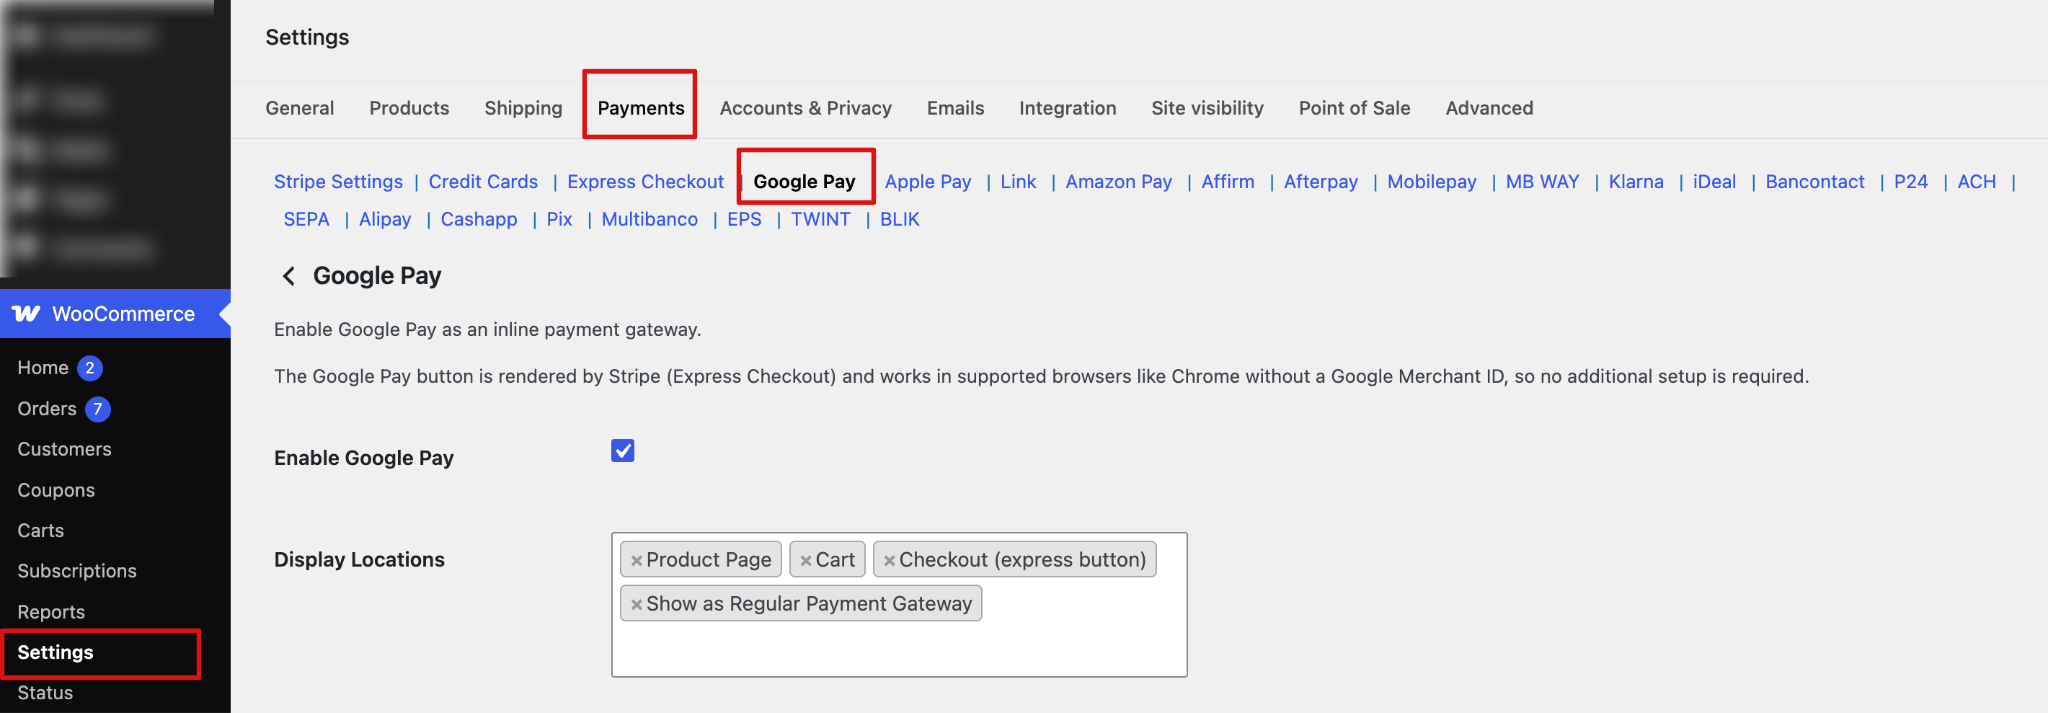Screen dimensions: 2048x713
Task: Open Subscriptions in the sidebar
Action: point(77,571)
